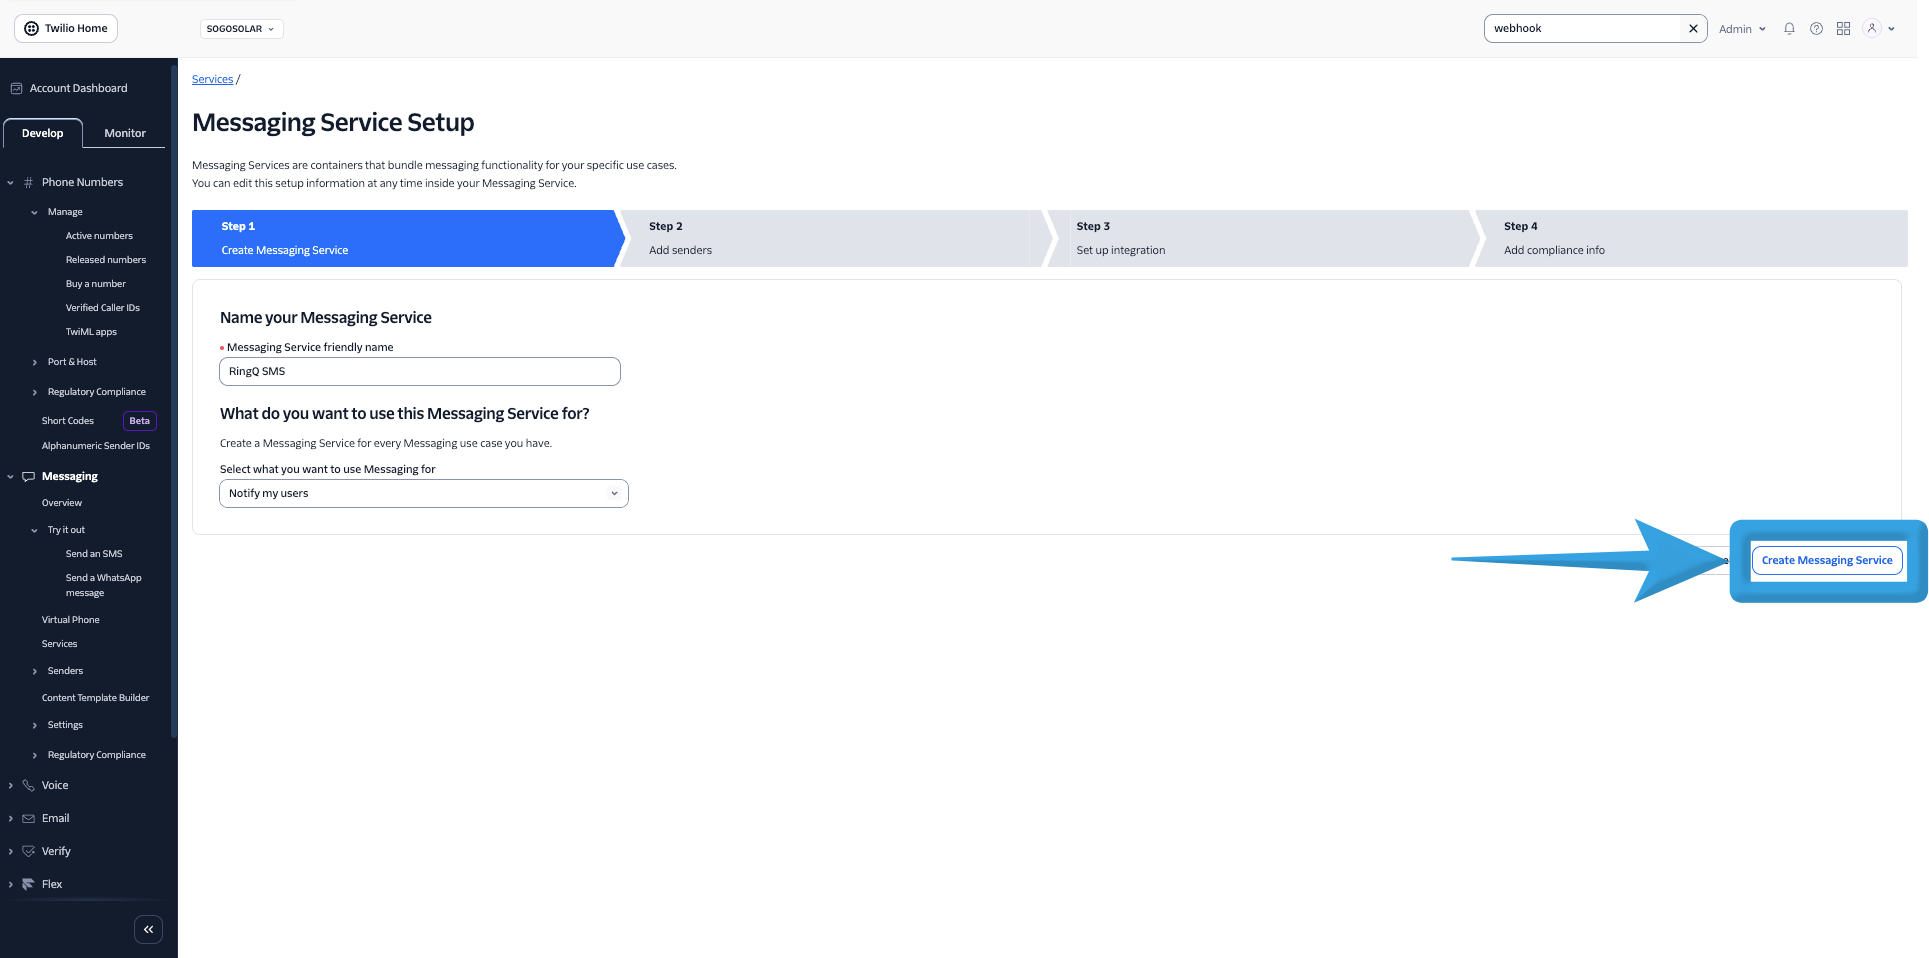1929x958 pixels.
Task: Click the Create Messaging Service button
Action: pyautogui.click(x=1827, y=560)
